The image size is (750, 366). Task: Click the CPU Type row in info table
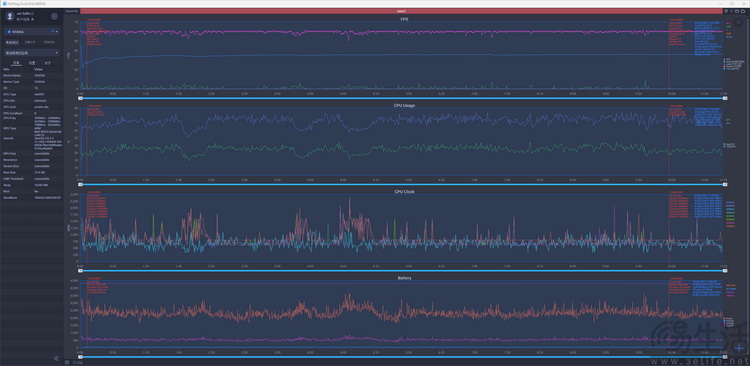coord(32,94)
